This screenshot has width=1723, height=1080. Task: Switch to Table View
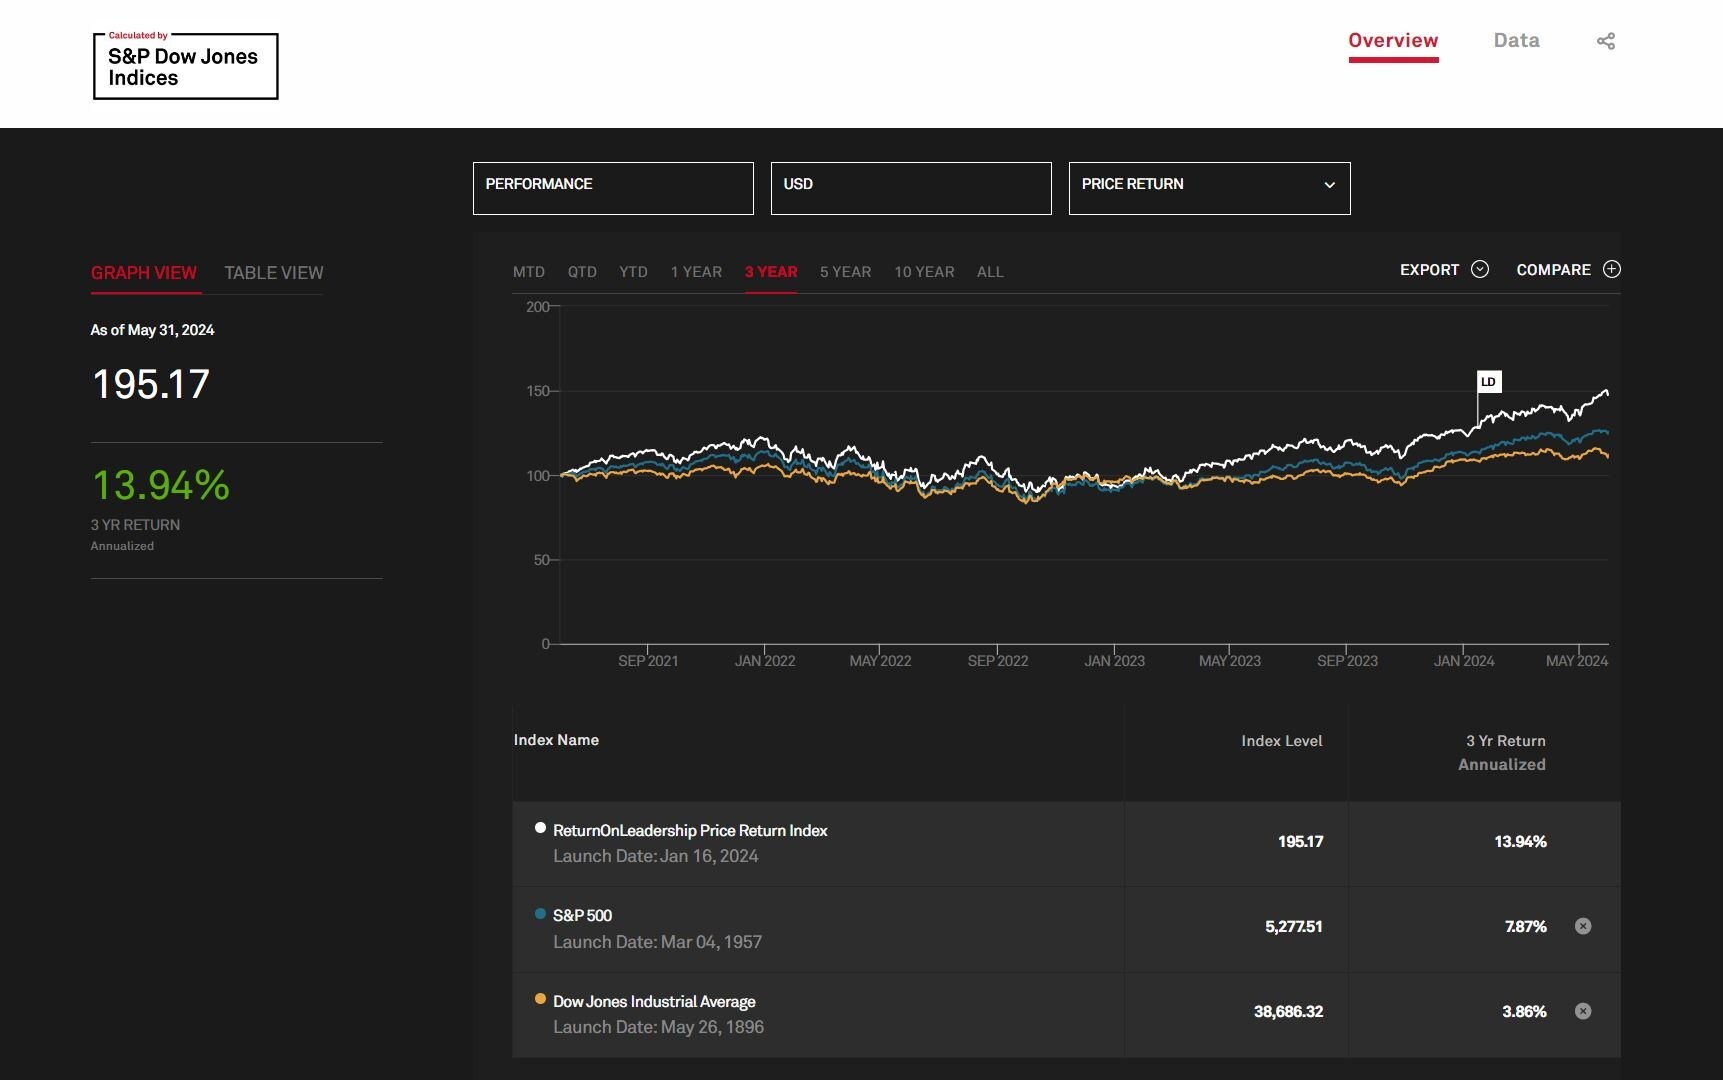point(273,273)
